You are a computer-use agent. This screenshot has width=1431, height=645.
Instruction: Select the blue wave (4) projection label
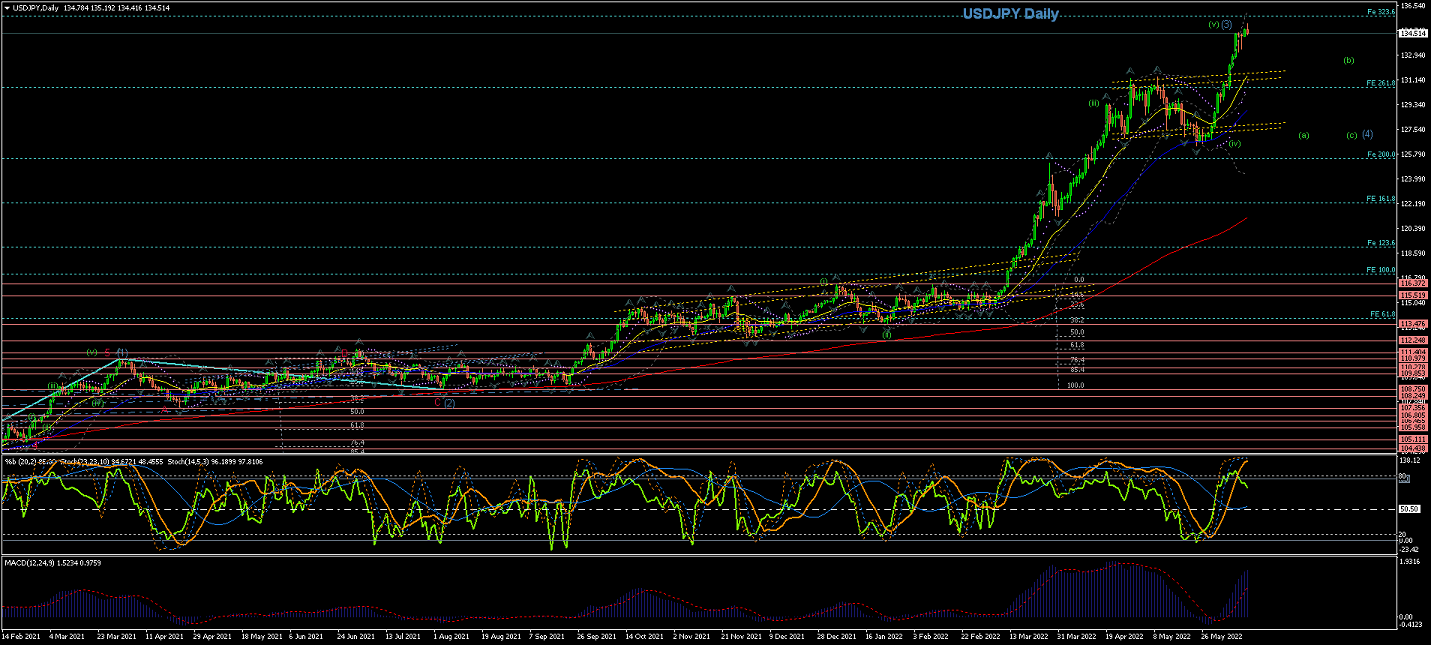(1368, 134)
